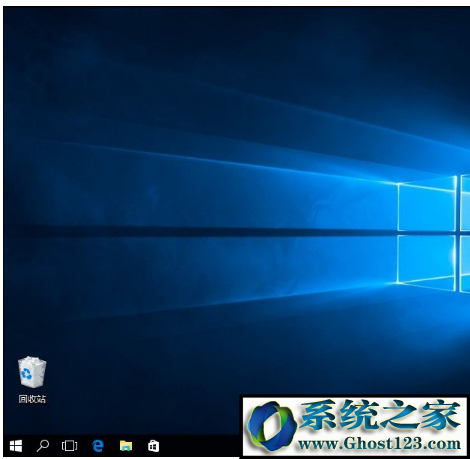Image resolution: width=470 pixels, height=459 pixels.
Task: Open the Microsoft Store taskbar icon
Action: coord(153,446)
